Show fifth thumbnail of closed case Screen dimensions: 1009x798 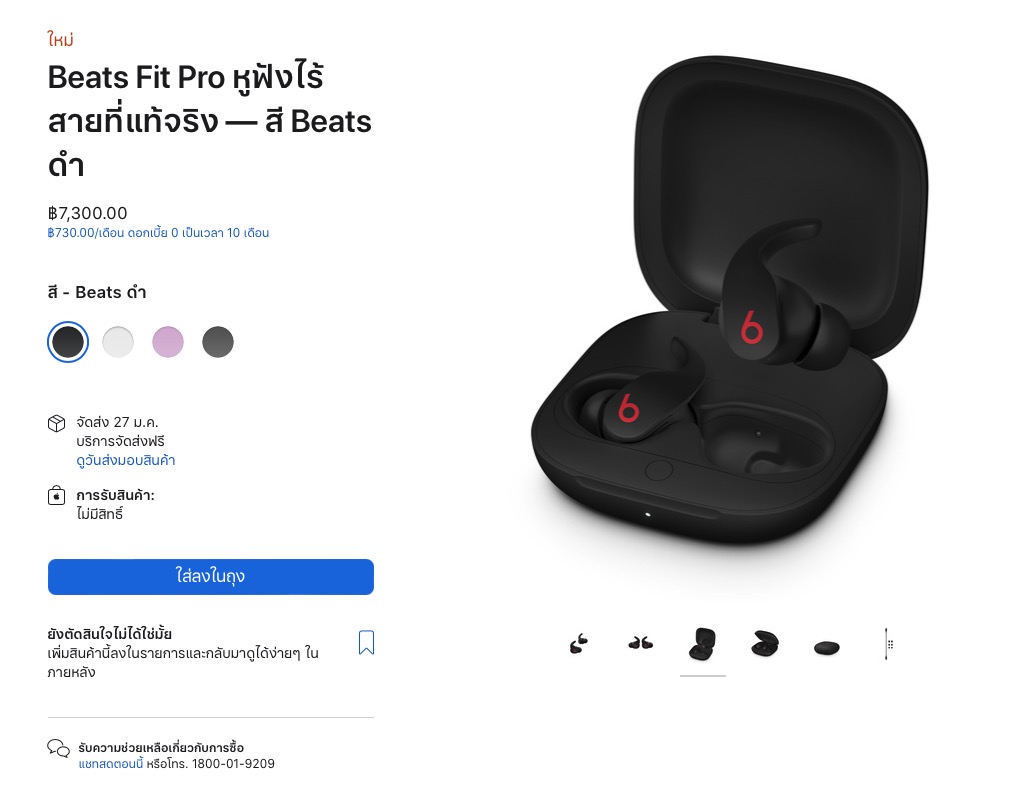[x=827, y=647]
